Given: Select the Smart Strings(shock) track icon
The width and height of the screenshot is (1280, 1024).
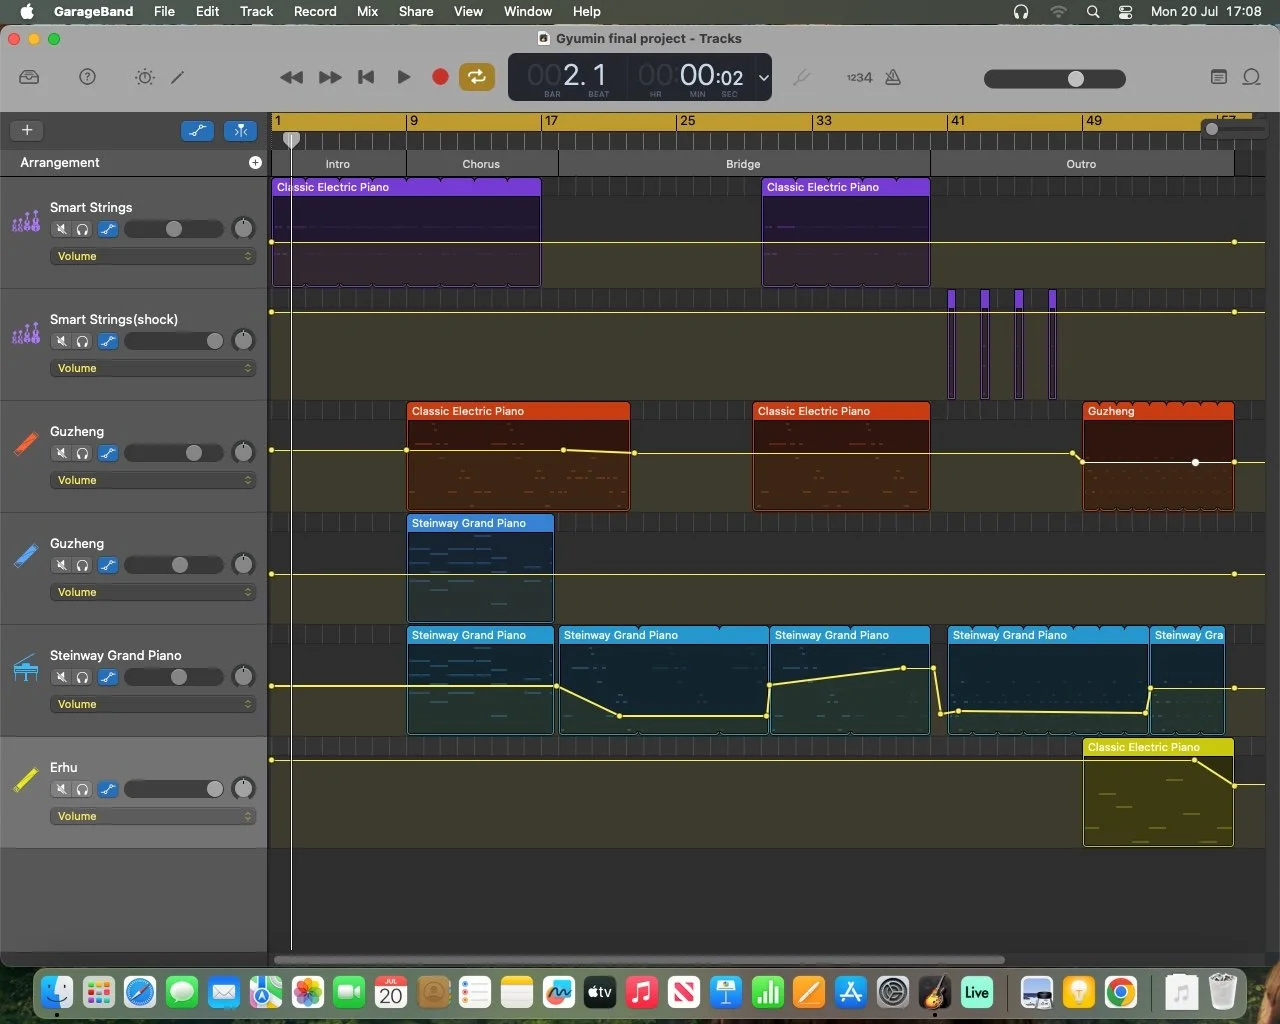Looking at the screenshot, I should (x=26, y=333).
